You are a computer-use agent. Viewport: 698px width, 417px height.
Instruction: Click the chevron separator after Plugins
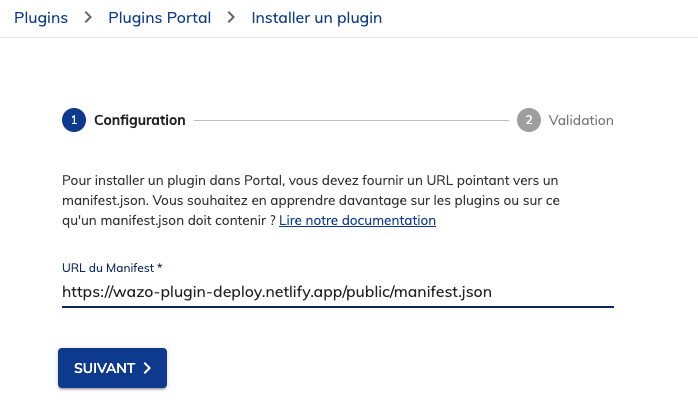tap(88, 18)
